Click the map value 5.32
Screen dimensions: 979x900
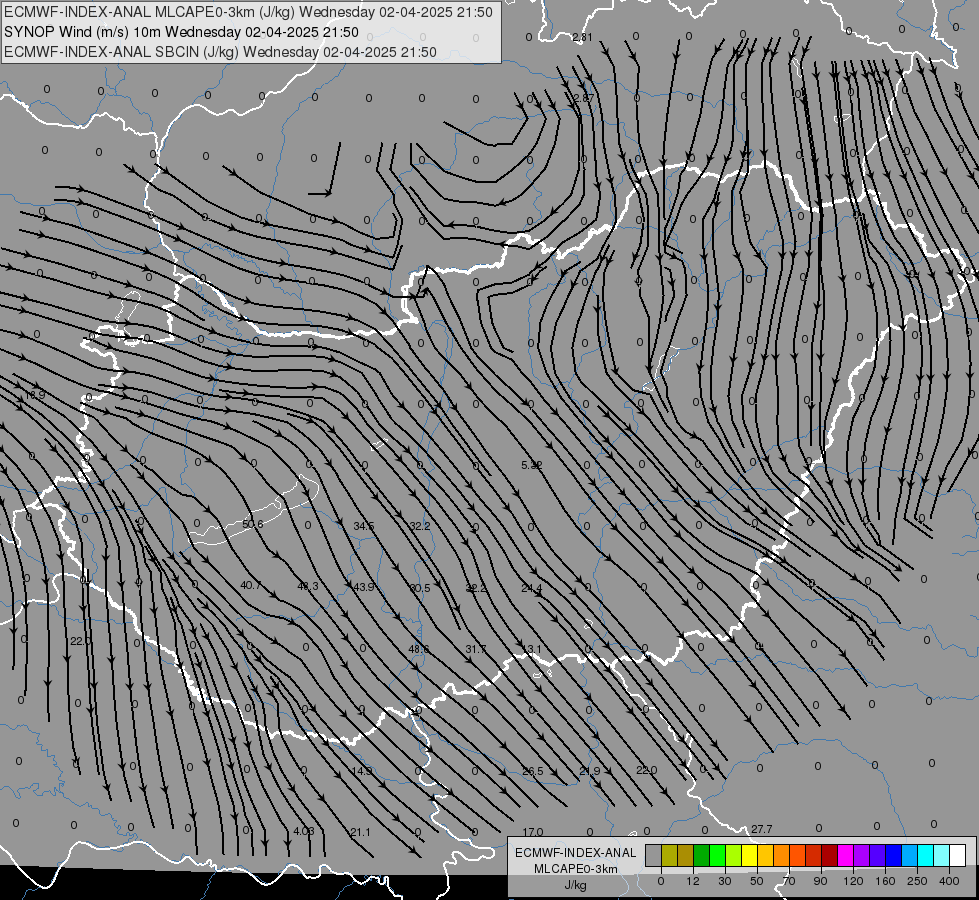point(532,465)
